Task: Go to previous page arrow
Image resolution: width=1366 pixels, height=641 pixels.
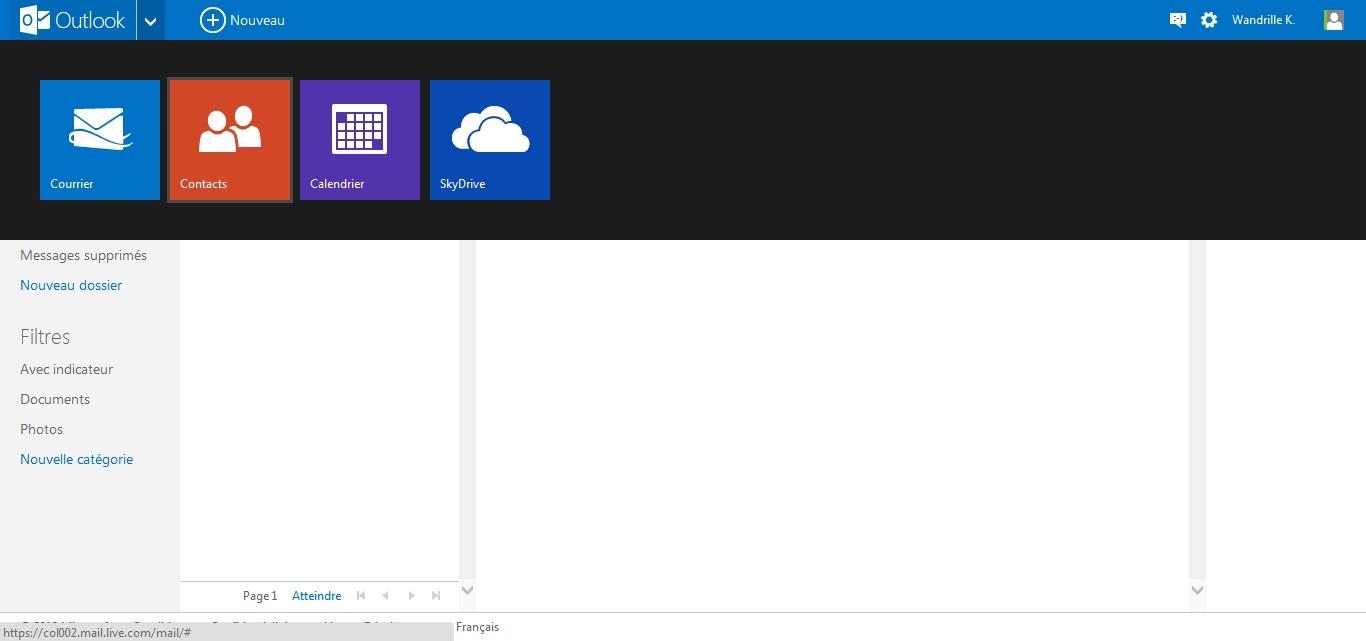Action: click(x=385, y=596)
